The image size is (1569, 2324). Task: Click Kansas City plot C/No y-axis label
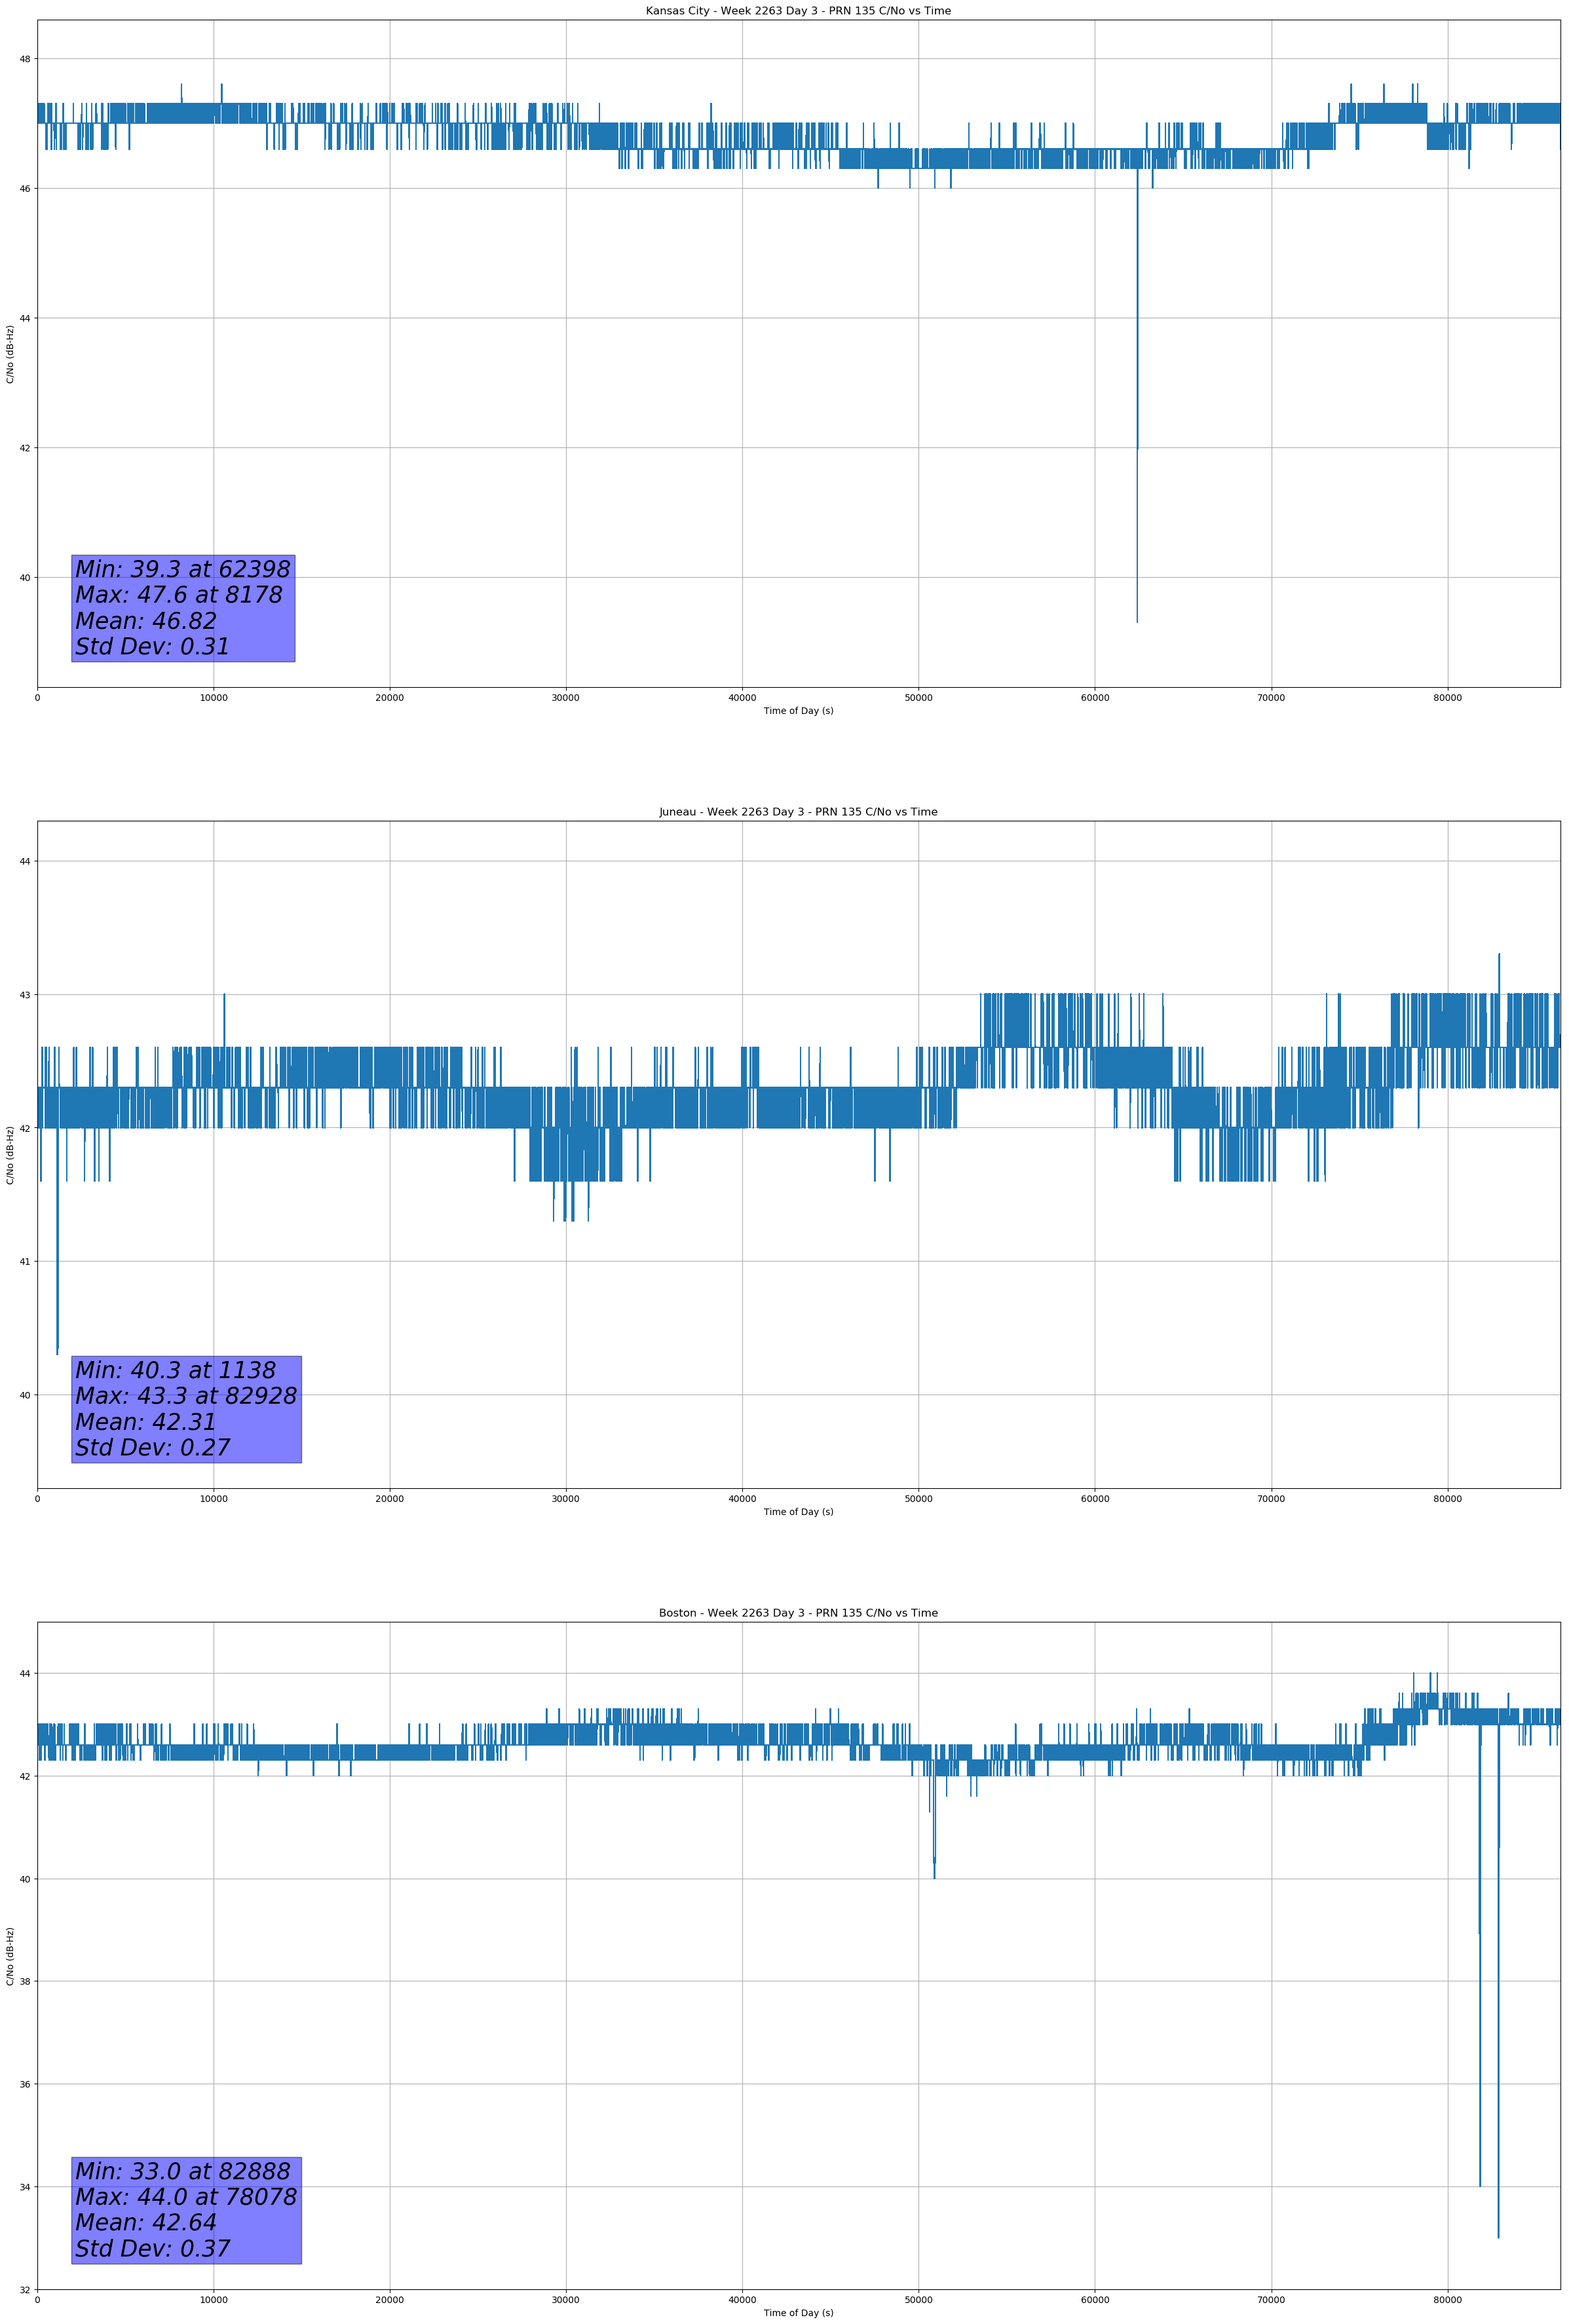[x=11, y=354]
